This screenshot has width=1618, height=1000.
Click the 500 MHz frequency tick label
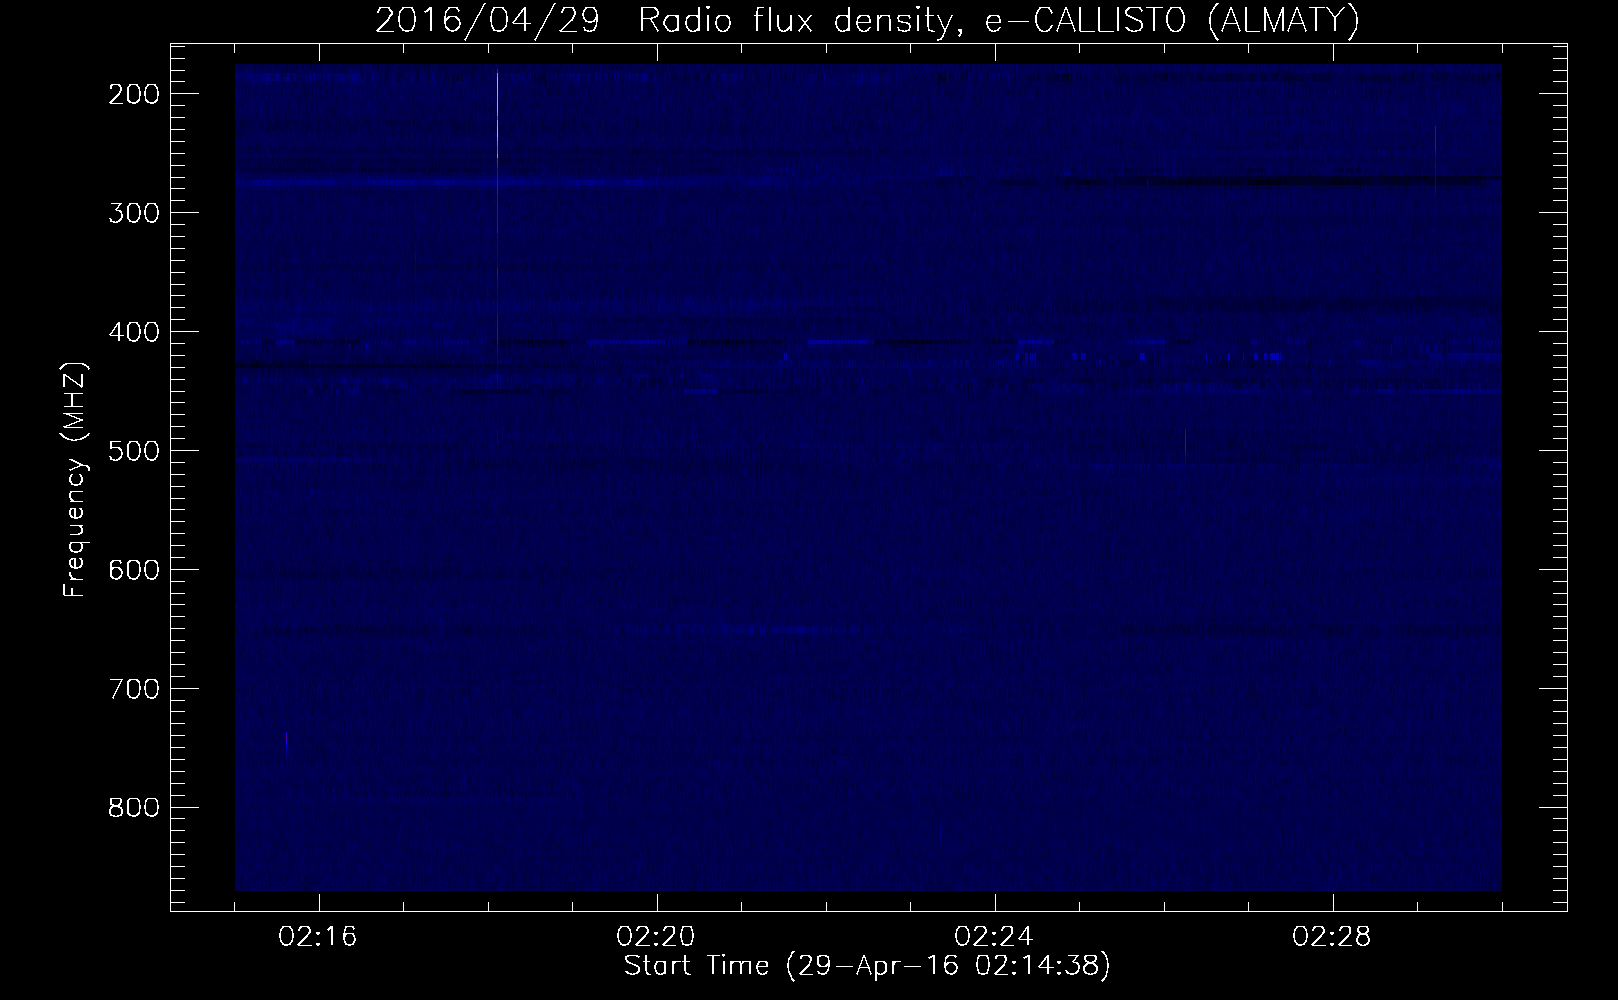point(132,450)
